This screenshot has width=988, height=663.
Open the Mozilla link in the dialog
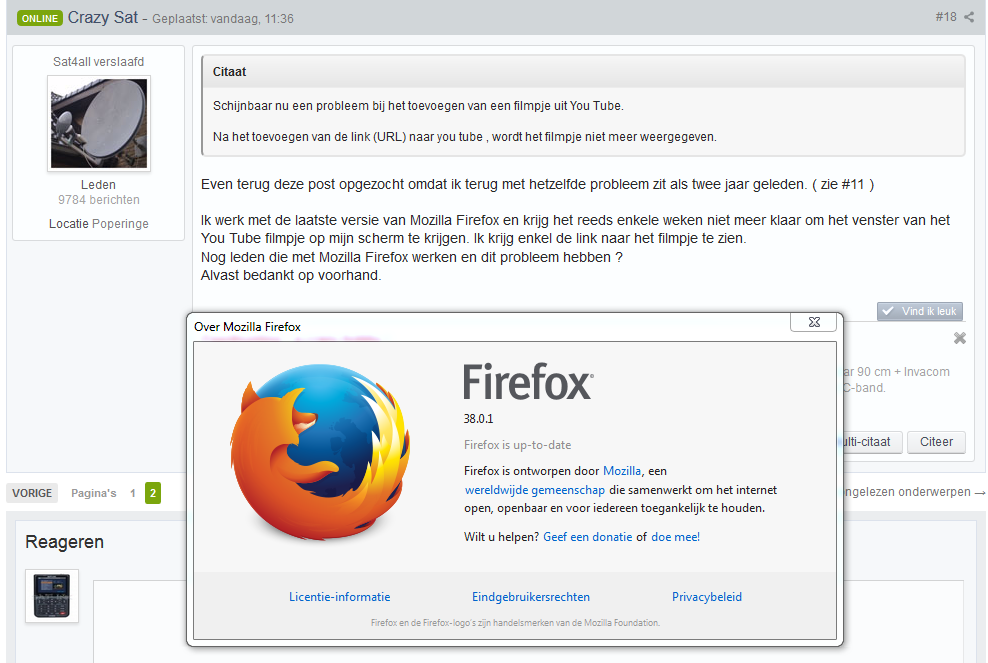coord(622,471)
